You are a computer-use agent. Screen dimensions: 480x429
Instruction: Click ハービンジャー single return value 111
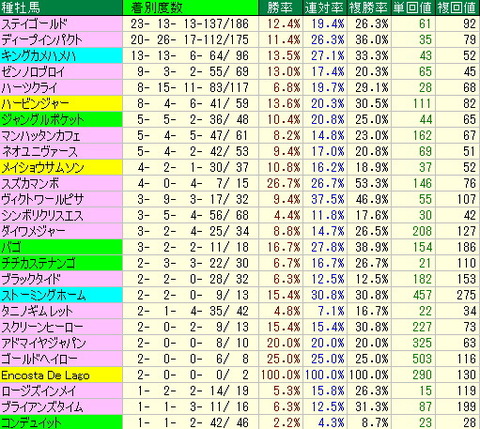421,104
